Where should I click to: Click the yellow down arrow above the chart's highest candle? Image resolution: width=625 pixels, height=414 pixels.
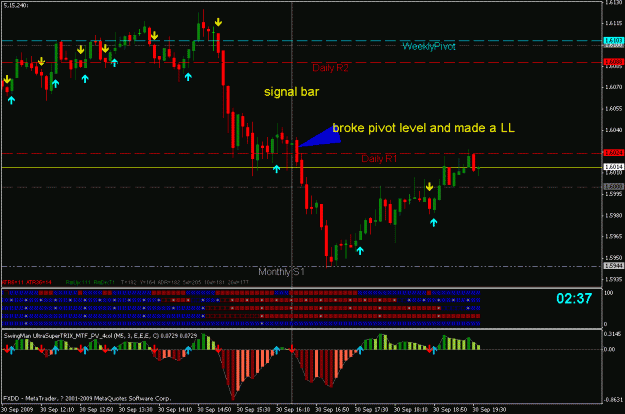click(x=218, y=22)
